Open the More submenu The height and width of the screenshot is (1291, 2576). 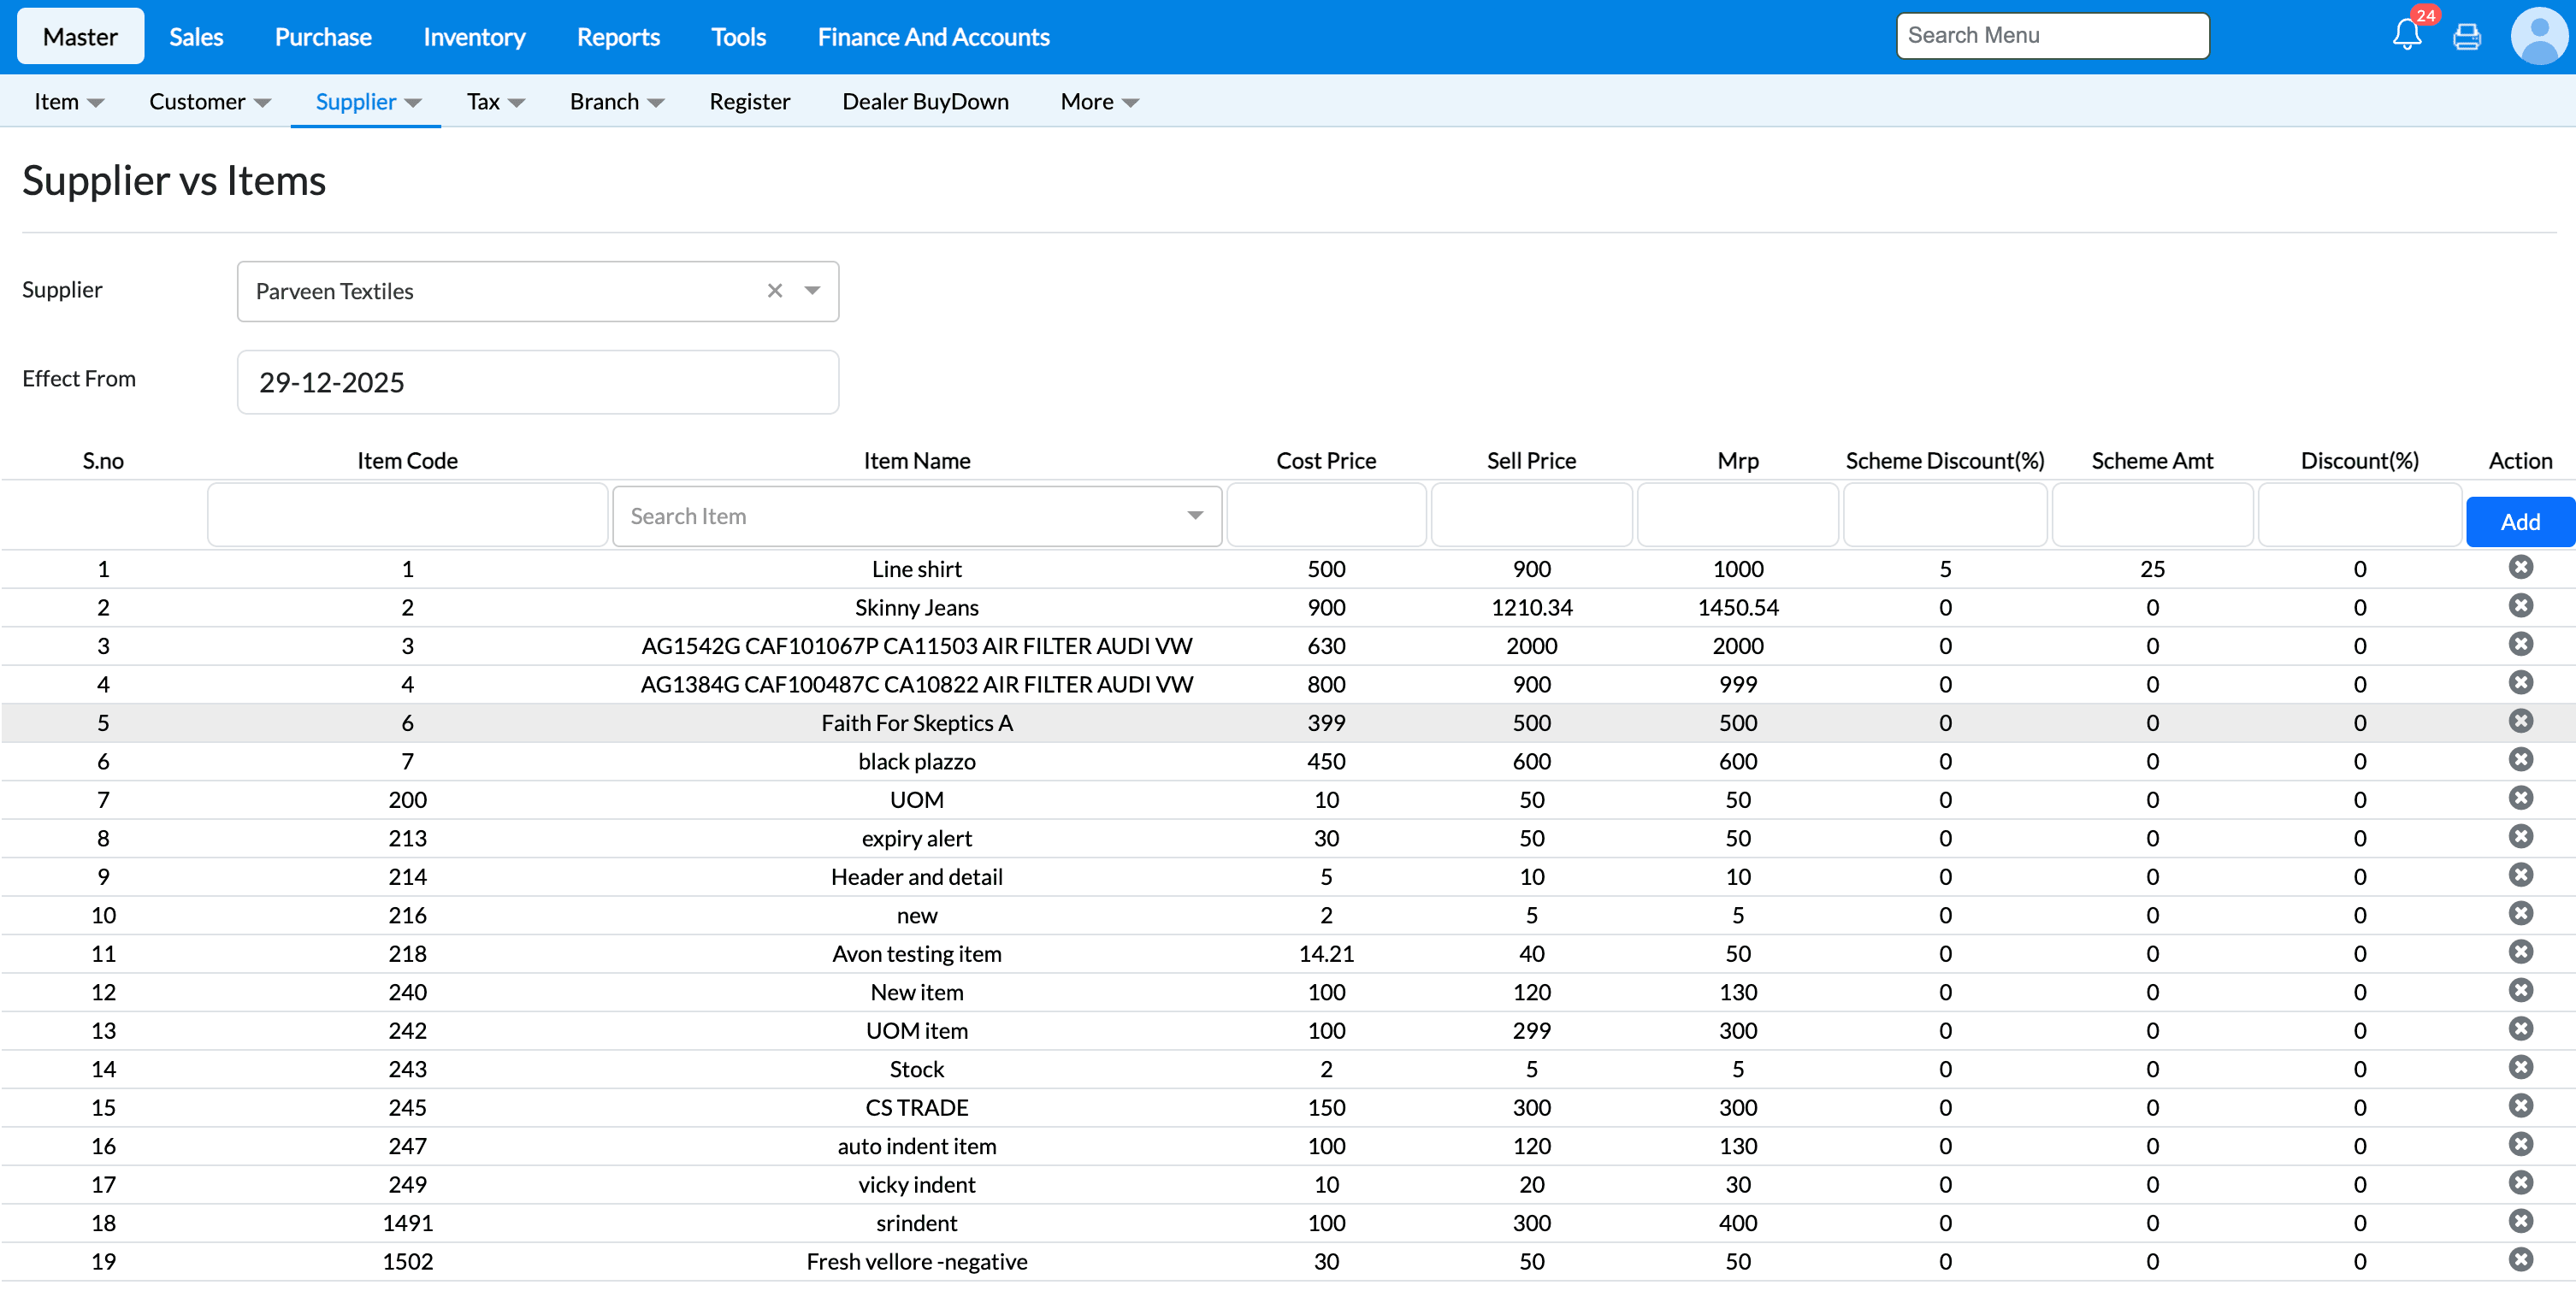pos(1098,102)
